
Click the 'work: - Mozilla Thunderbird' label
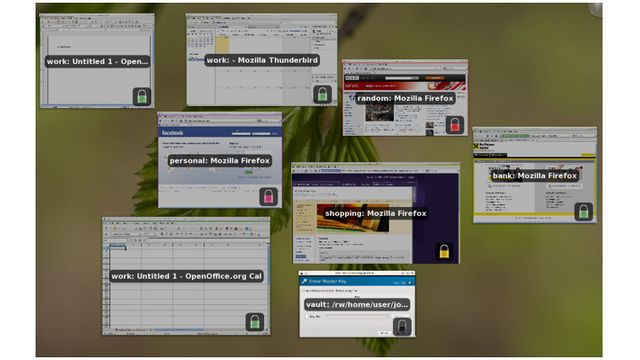[262, 60]
